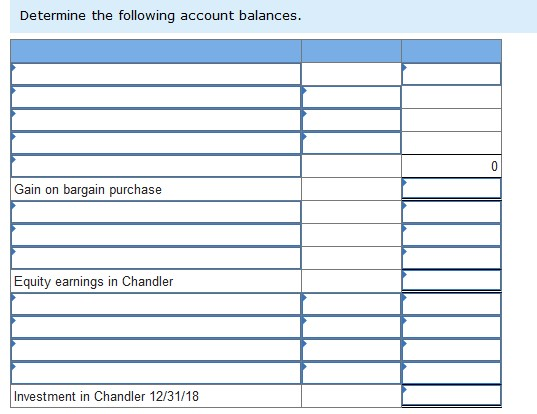Open the third row label dropdown
This screenshot has width=537, height=414.
(x=156, y=120)
